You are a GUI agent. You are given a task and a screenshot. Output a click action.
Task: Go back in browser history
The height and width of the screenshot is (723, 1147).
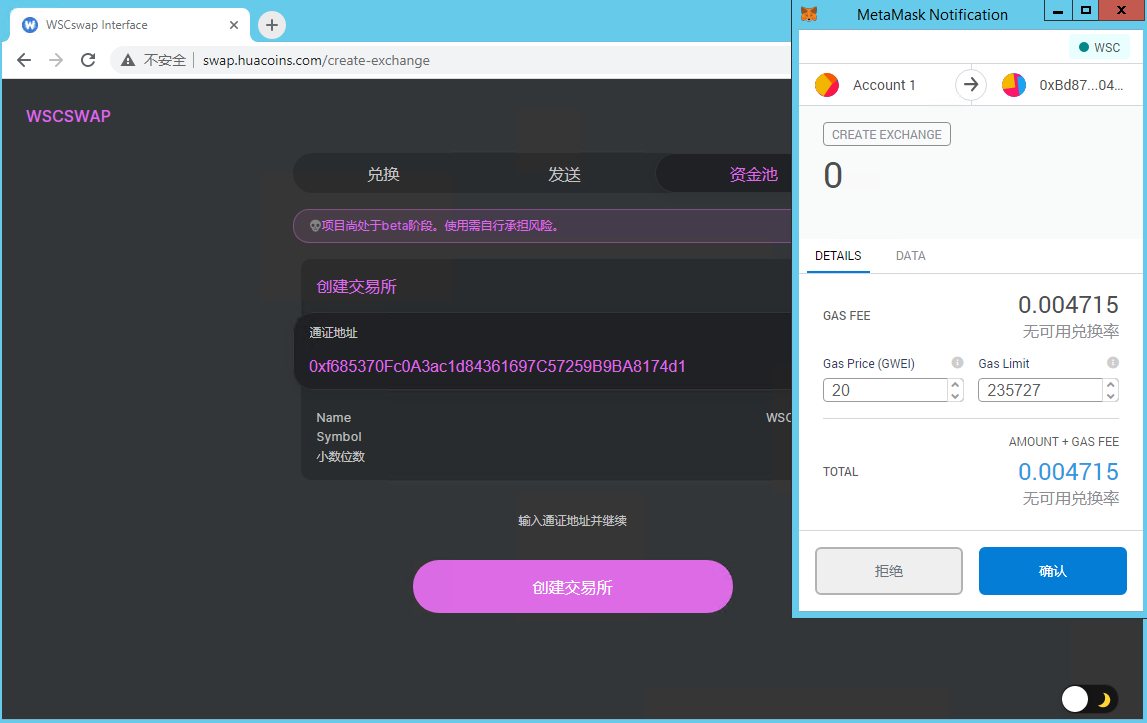coord(23,60)
